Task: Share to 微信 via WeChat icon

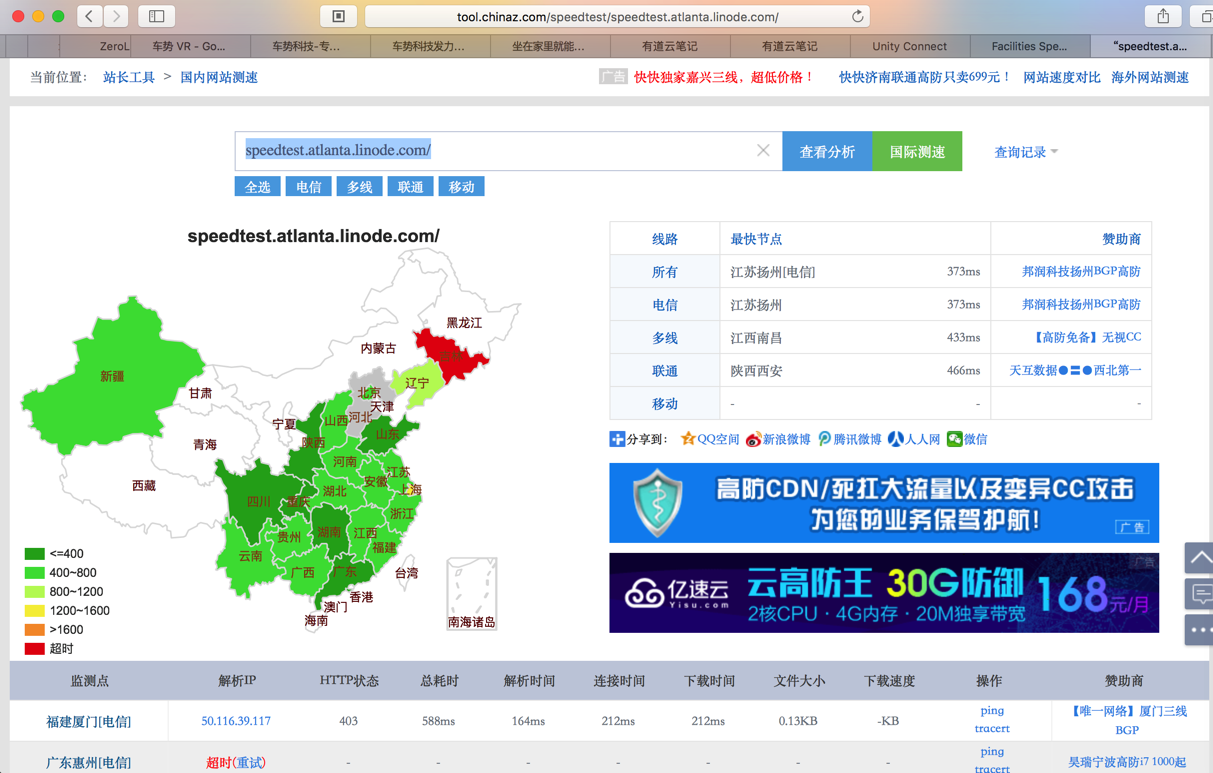Action: coord(954,439)
